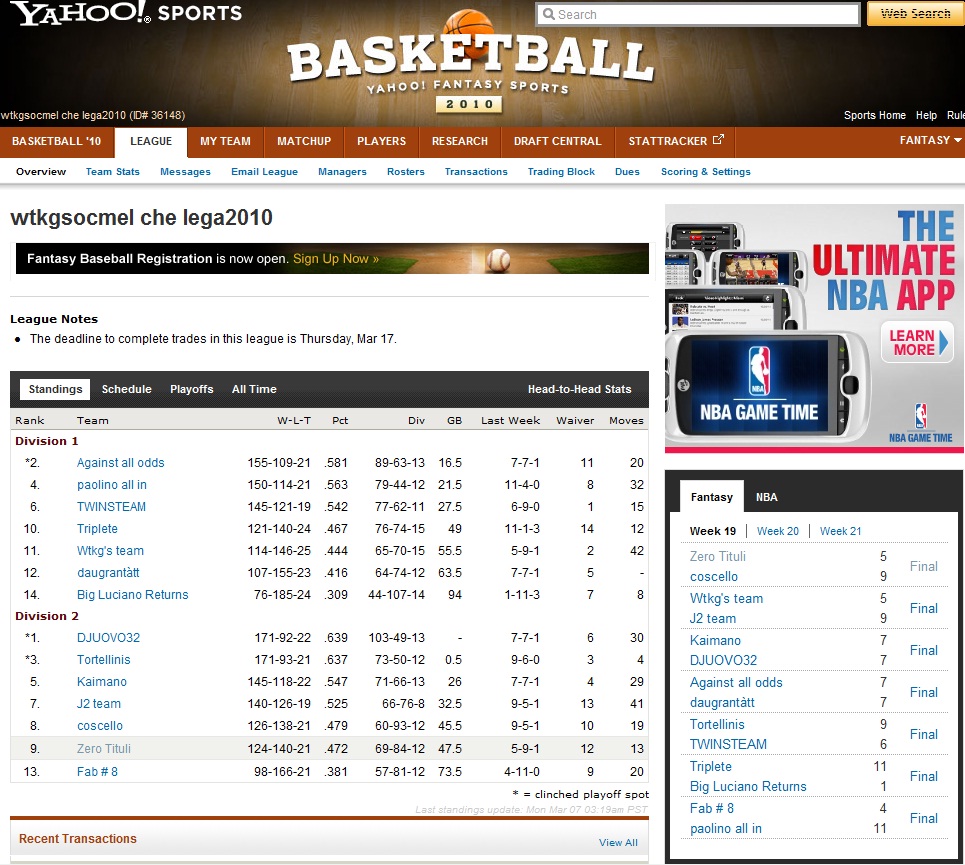Click the Sign Up Now link
Screen dimensions: 965x865
(x=335, y=259)
